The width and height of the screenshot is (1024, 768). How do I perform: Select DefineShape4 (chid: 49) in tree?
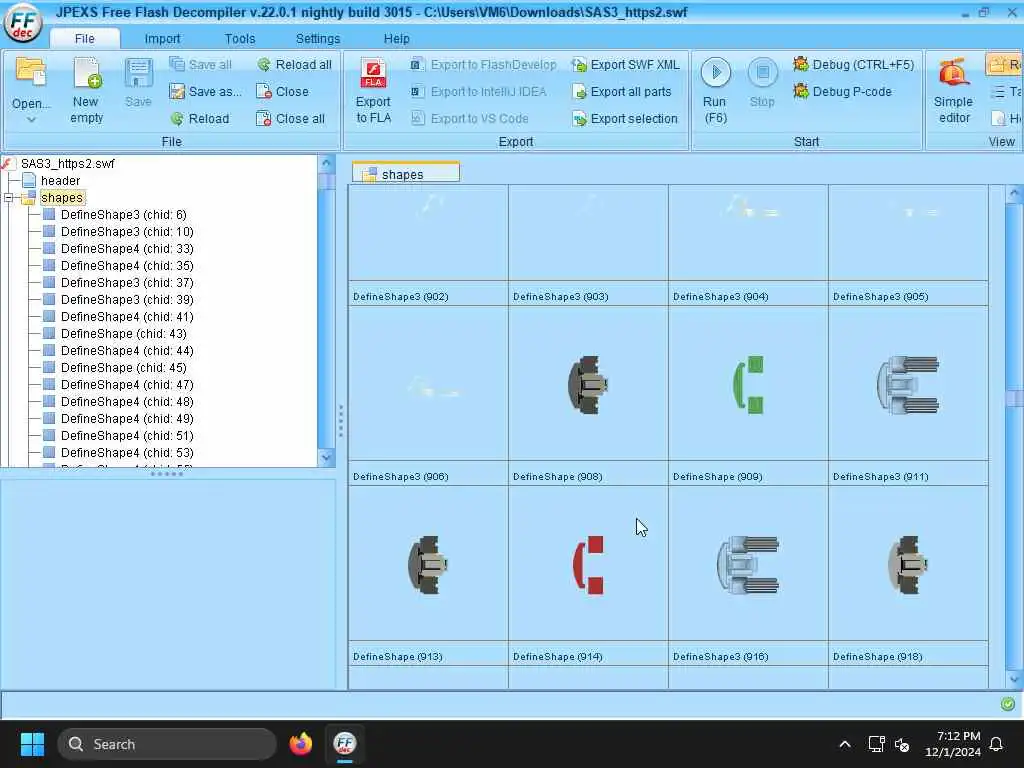[127, 419]
